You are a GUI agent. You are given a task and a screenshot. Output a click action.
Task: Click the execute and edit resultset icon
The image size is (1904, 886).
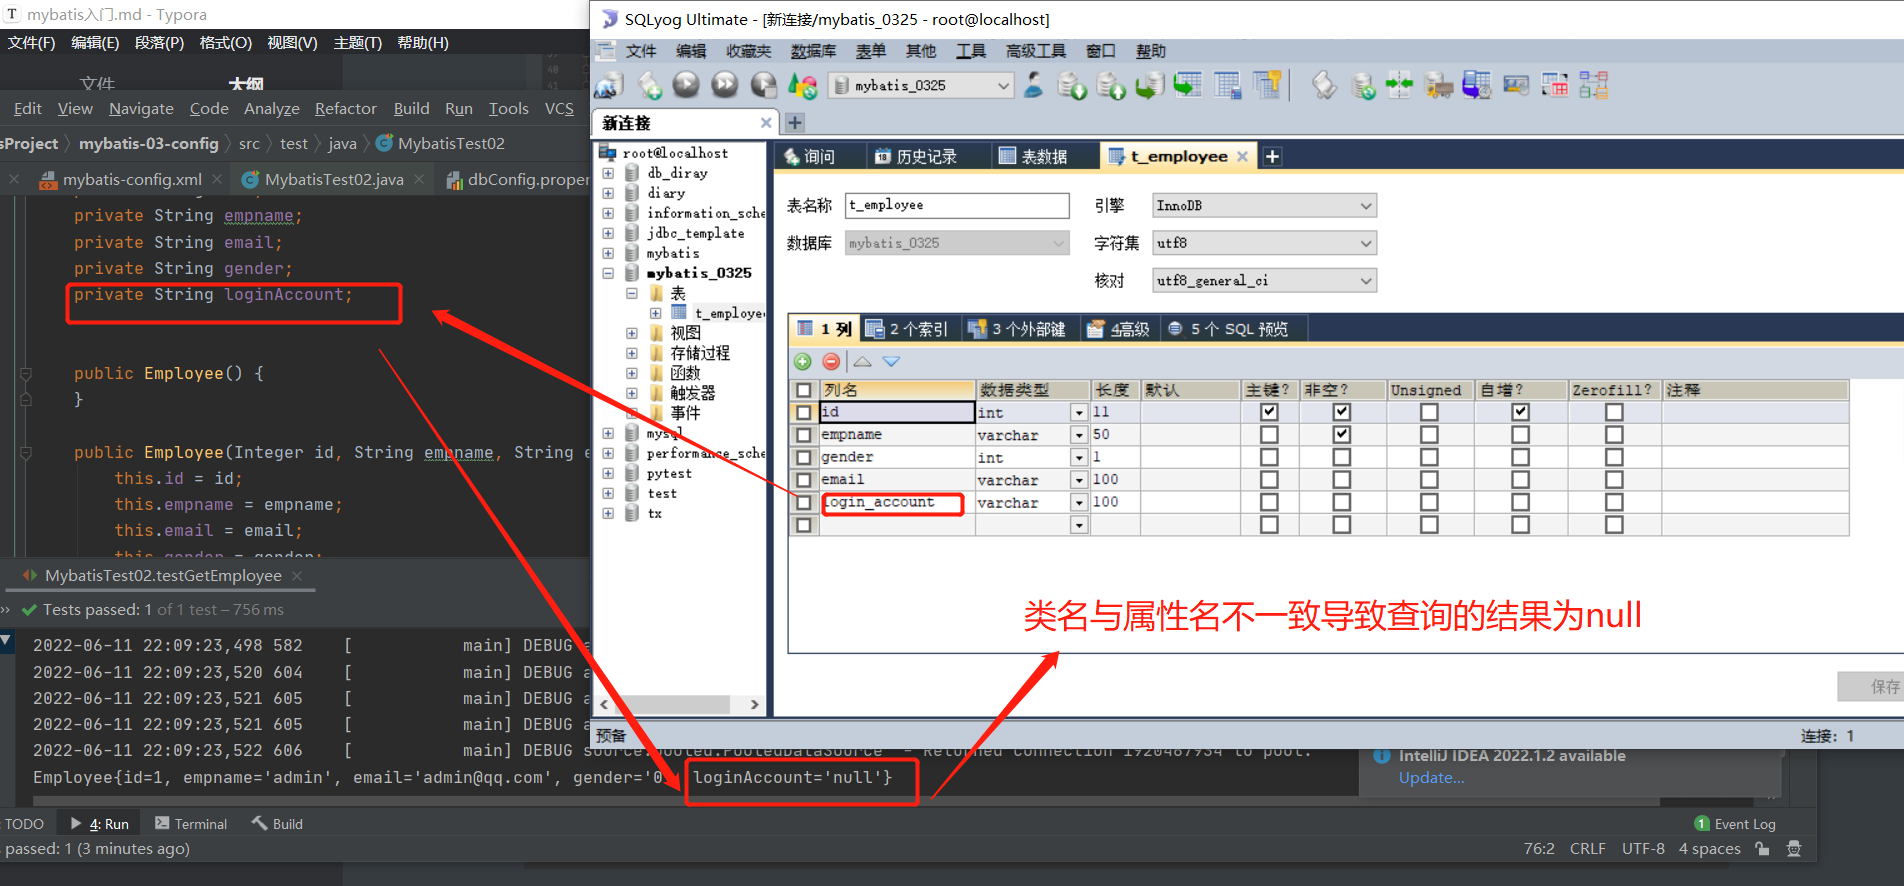pyautogui.click(x=763, y=86)
